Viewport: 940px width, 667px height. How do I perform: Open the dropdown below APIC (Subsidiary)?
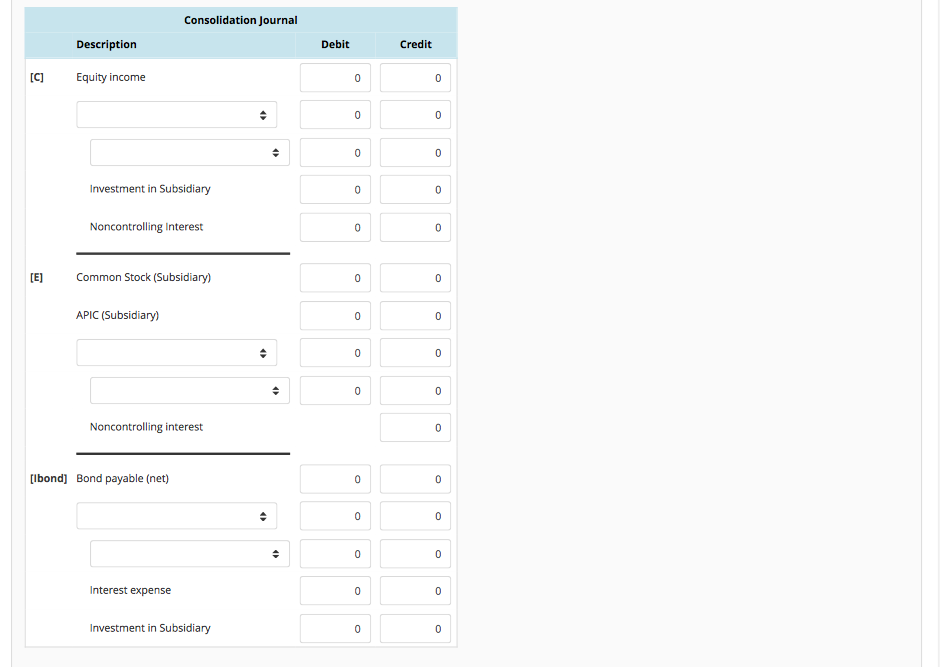pos(176,352)
